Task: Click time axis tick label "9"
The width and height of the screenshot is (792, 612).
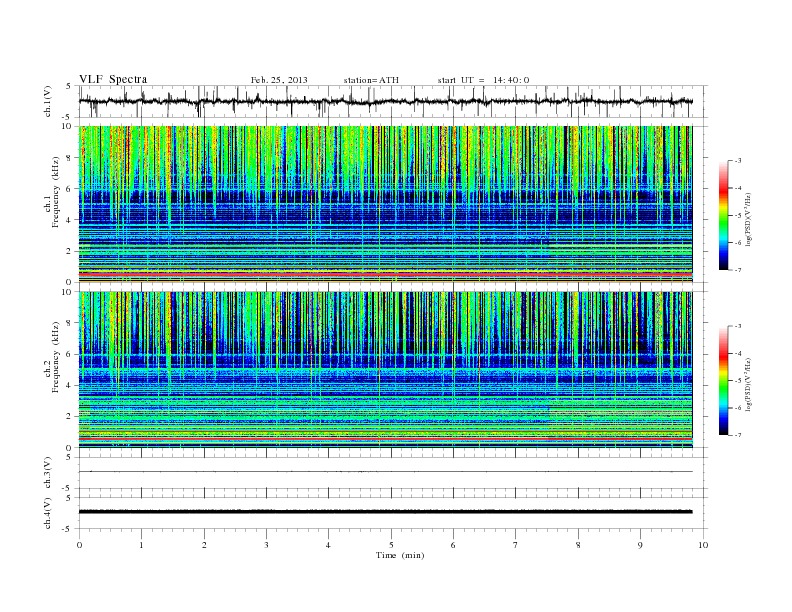Action: pos(640,545)
